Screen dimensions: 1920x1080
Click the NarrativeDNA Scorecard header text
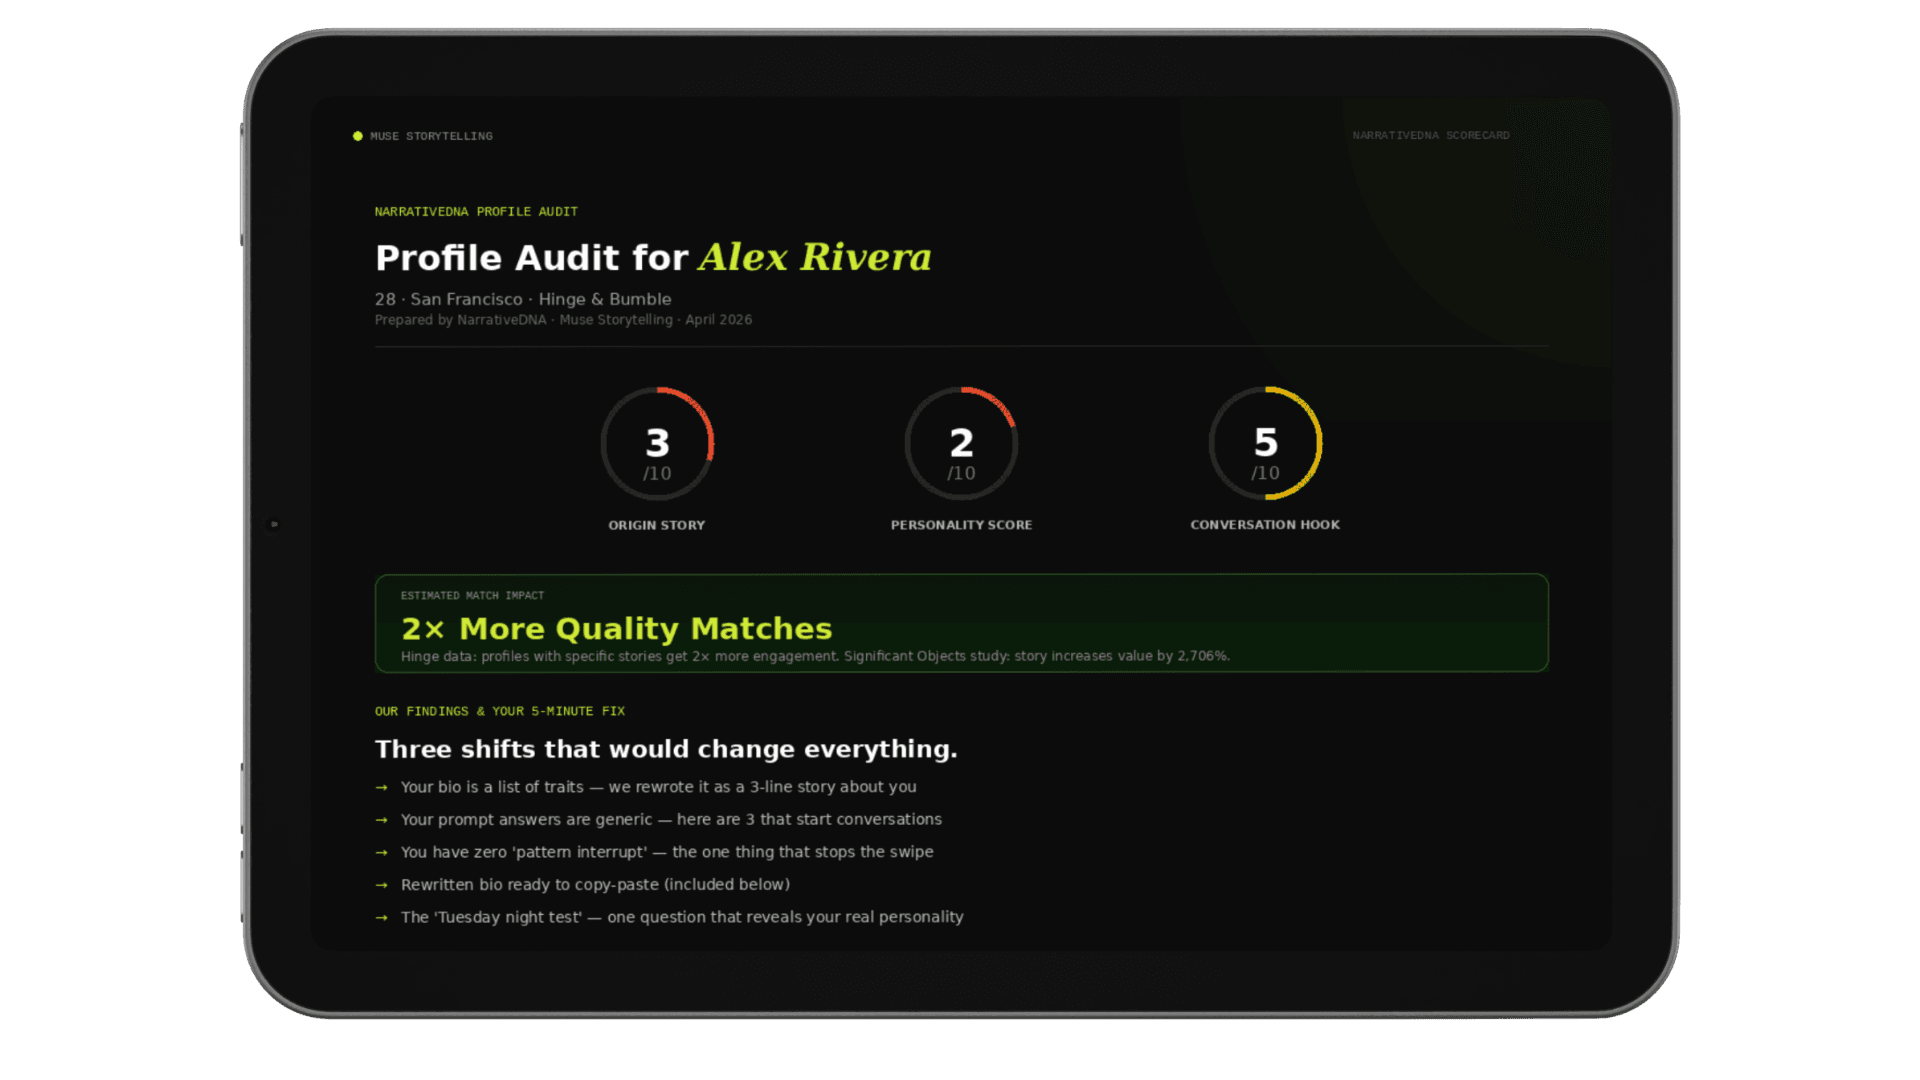1430,135
